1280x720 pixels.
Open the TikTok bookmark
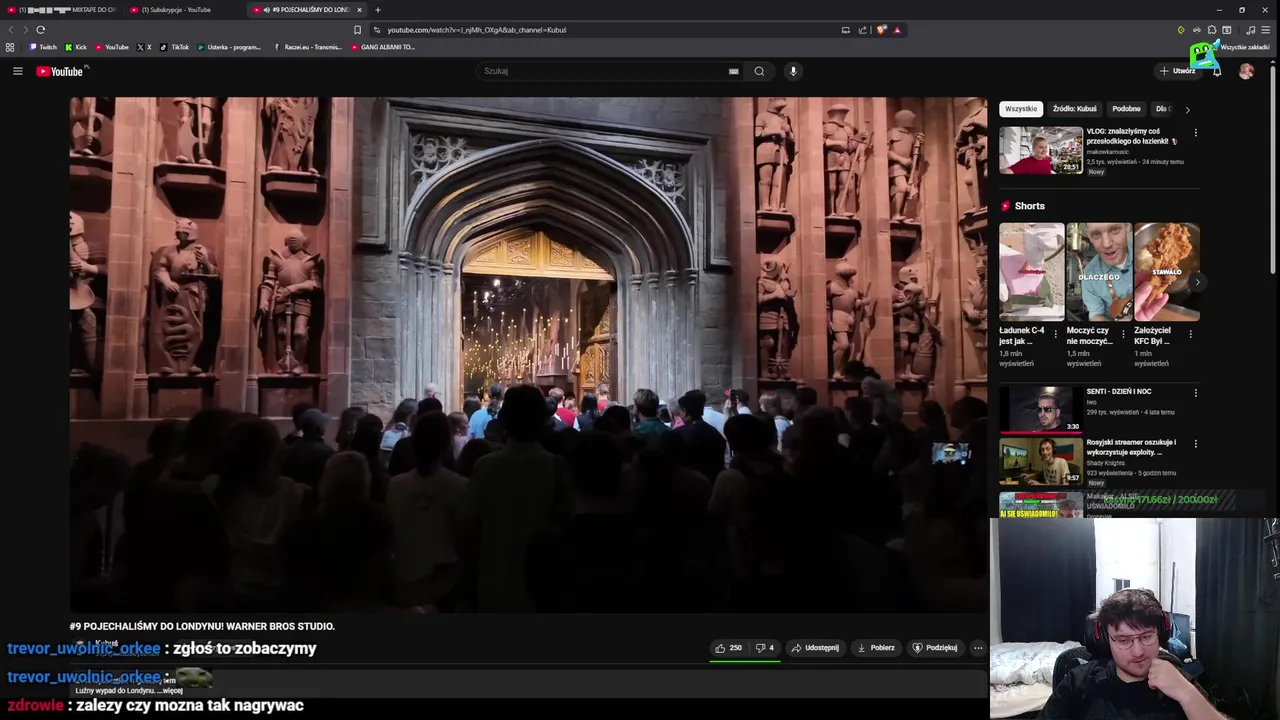(x=174, y=47)
